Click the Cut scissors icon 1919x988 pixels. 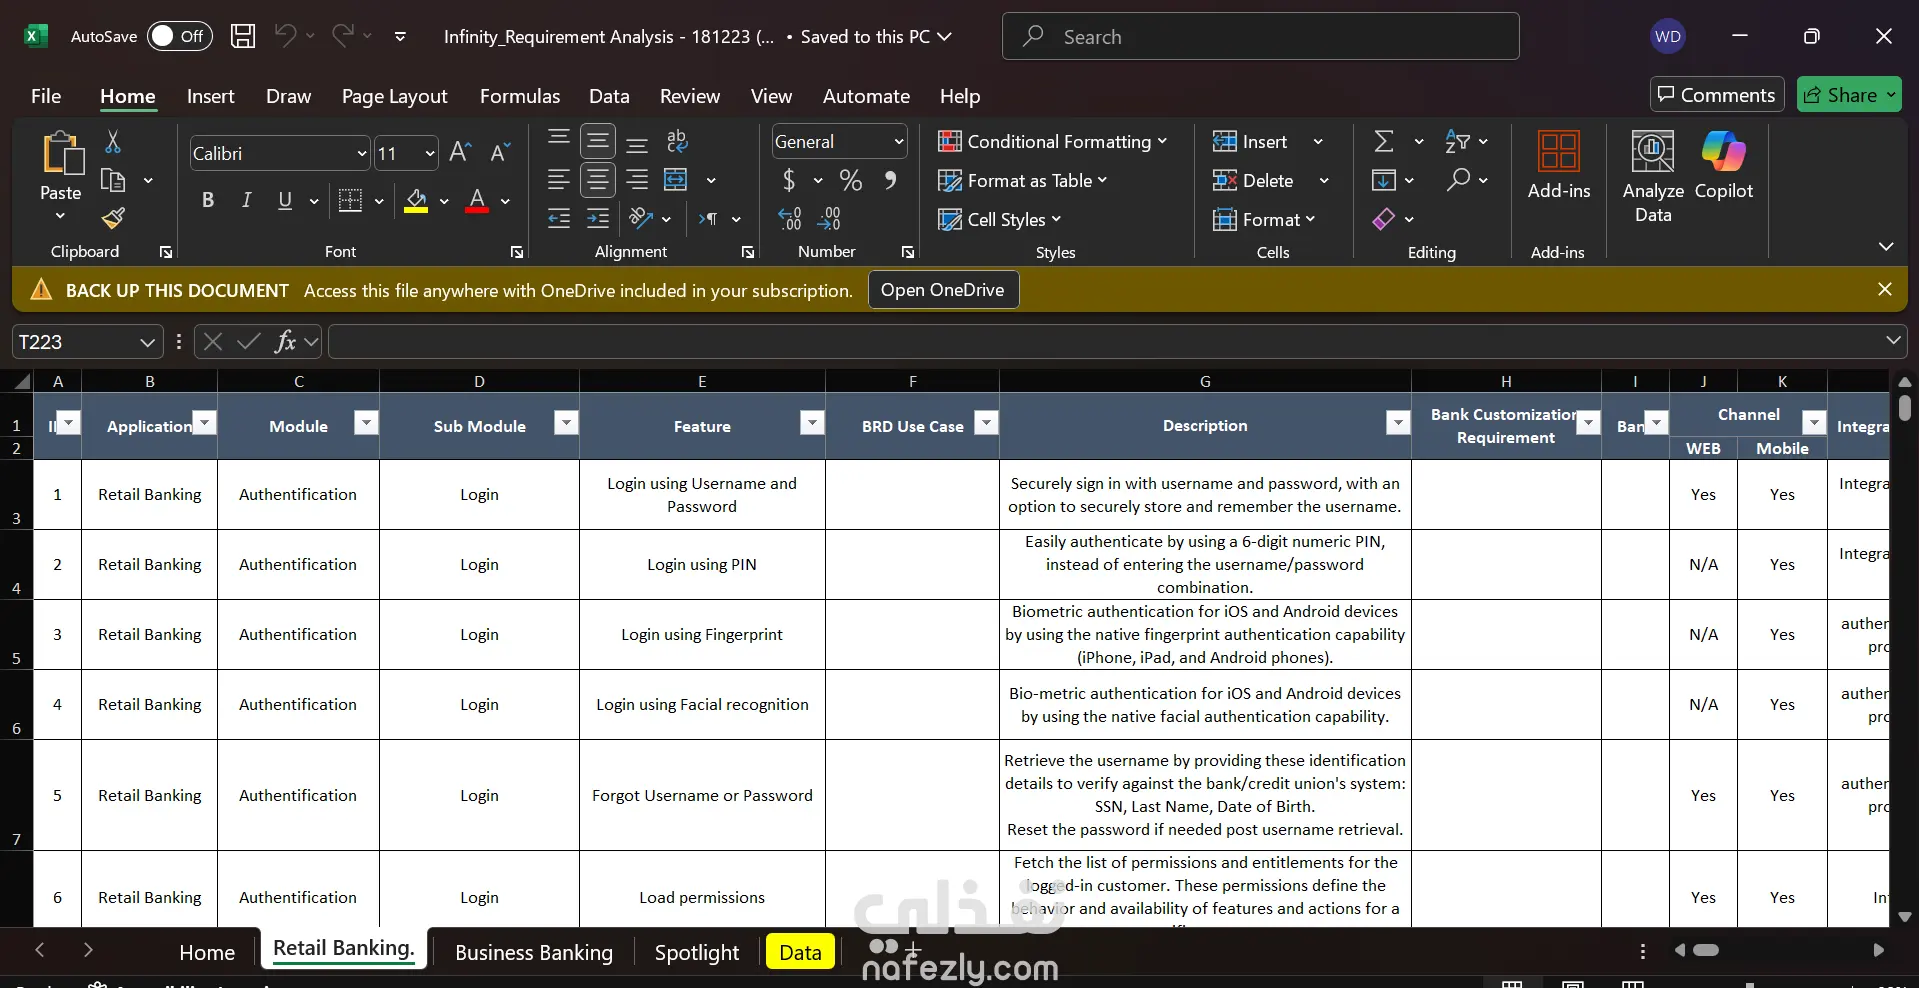pos(113,142)
